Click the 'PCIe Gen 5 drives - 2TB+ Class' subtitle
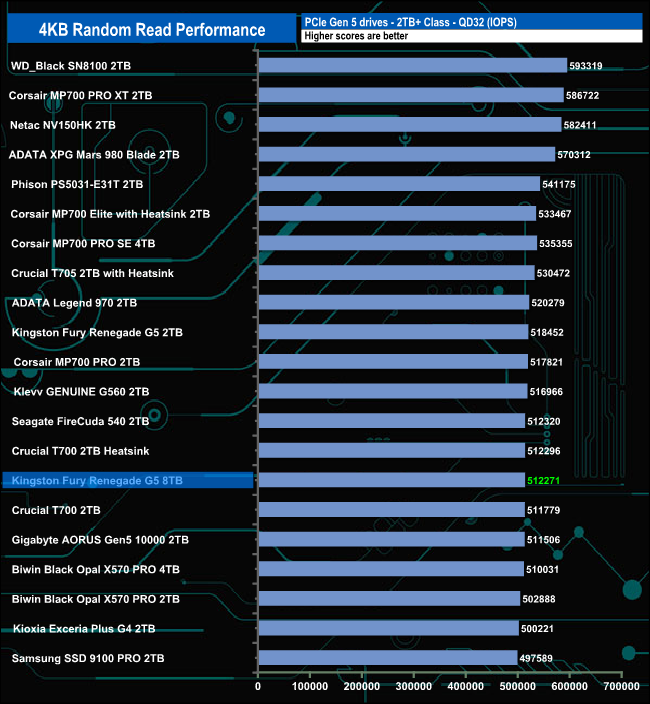The width and height of the screenshot is (650, 704). click(x=410, y=22)
